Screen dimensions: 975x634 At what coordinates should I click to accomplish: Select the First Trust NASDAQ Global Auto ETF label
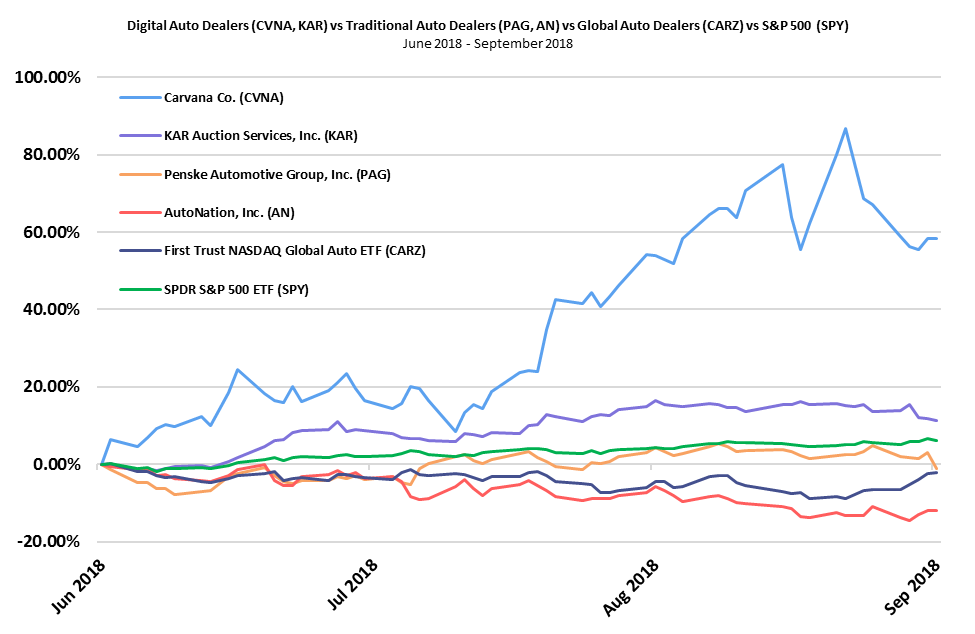click(x=295, y=250)
